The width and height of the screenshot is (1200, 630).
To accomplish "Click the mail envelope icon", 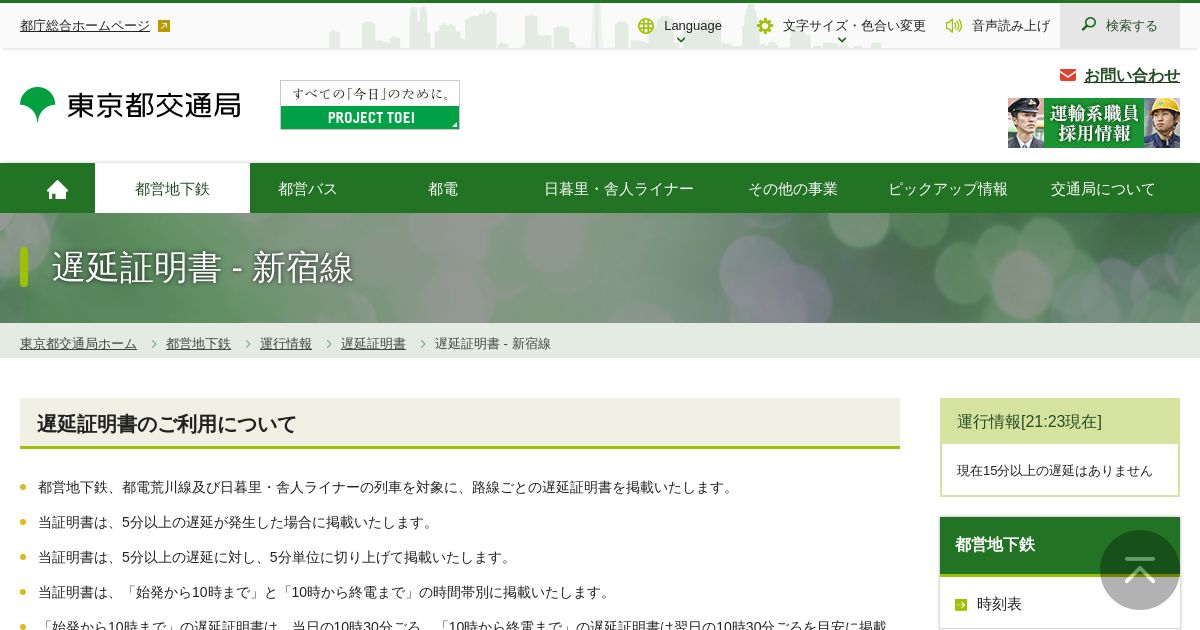I will point(1068,75).
